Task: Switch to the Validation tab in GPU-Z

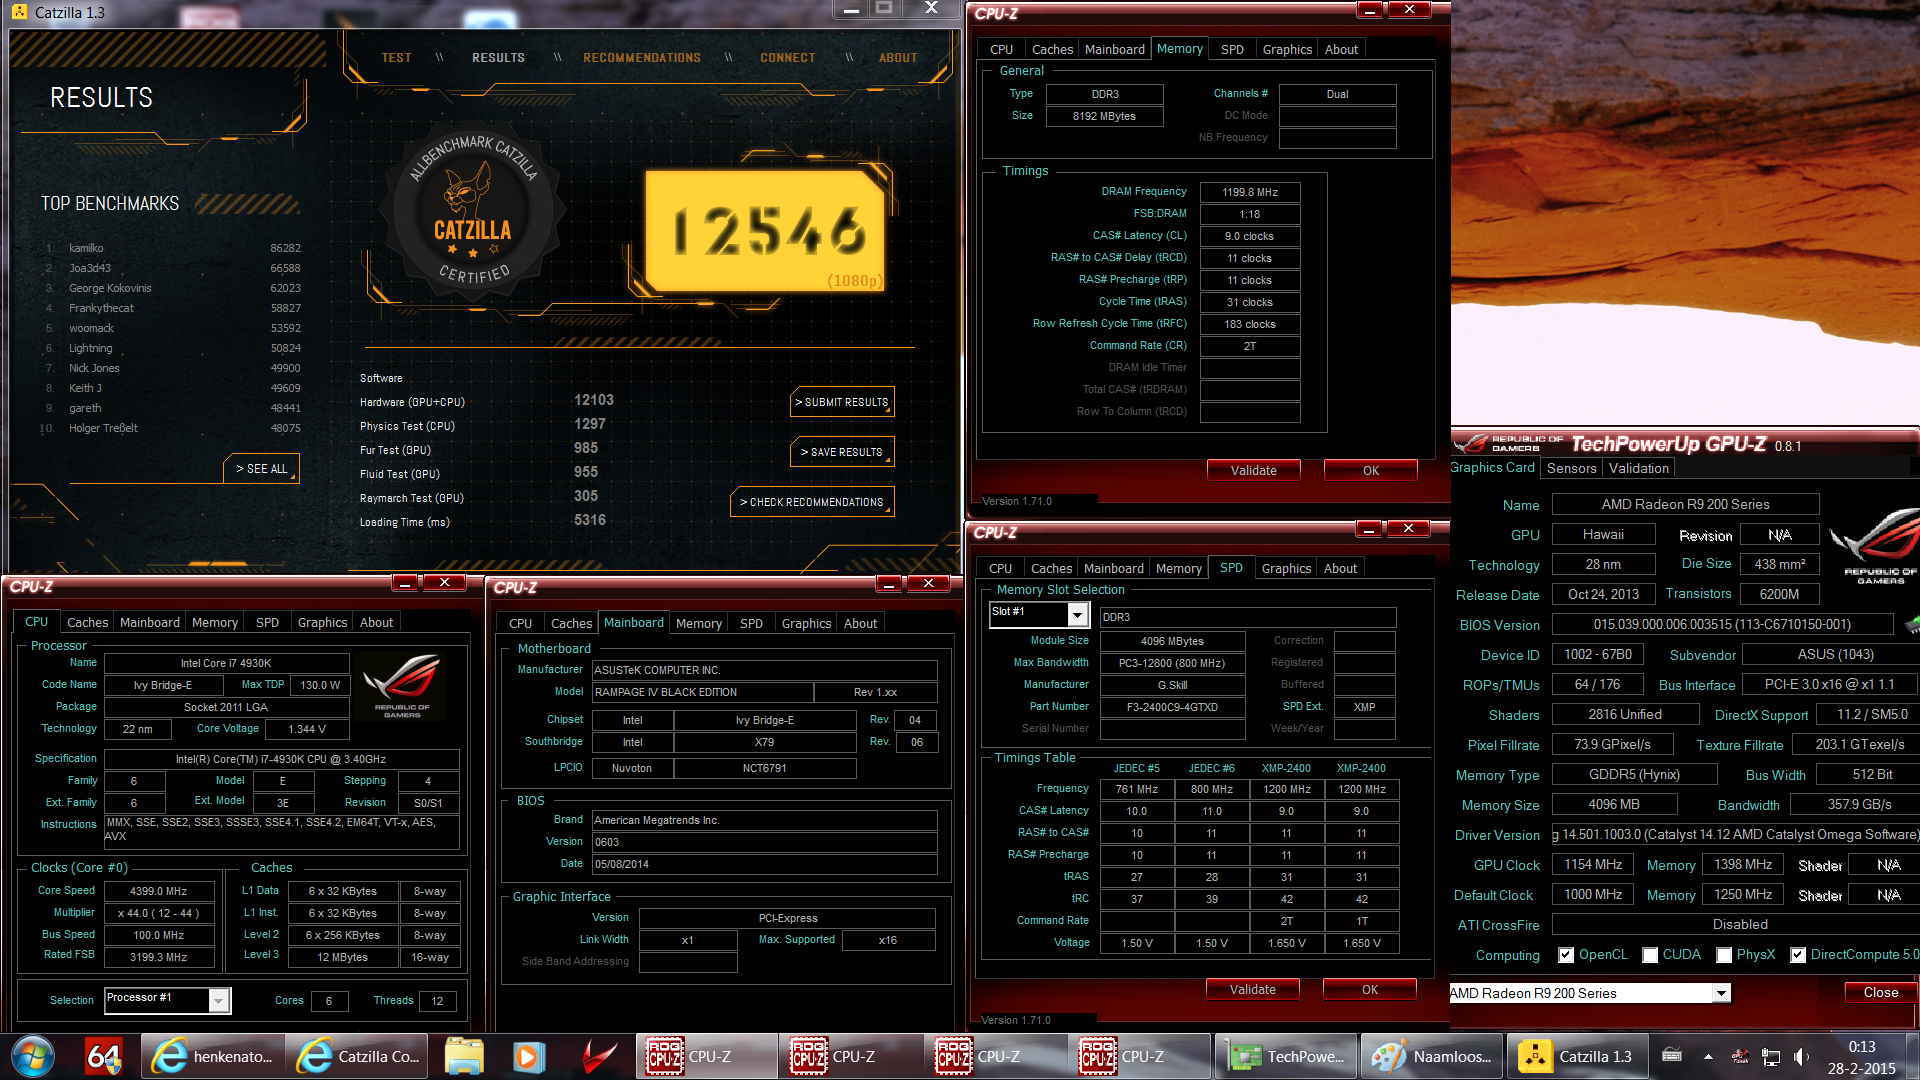Action: [x=1638, y=468]
